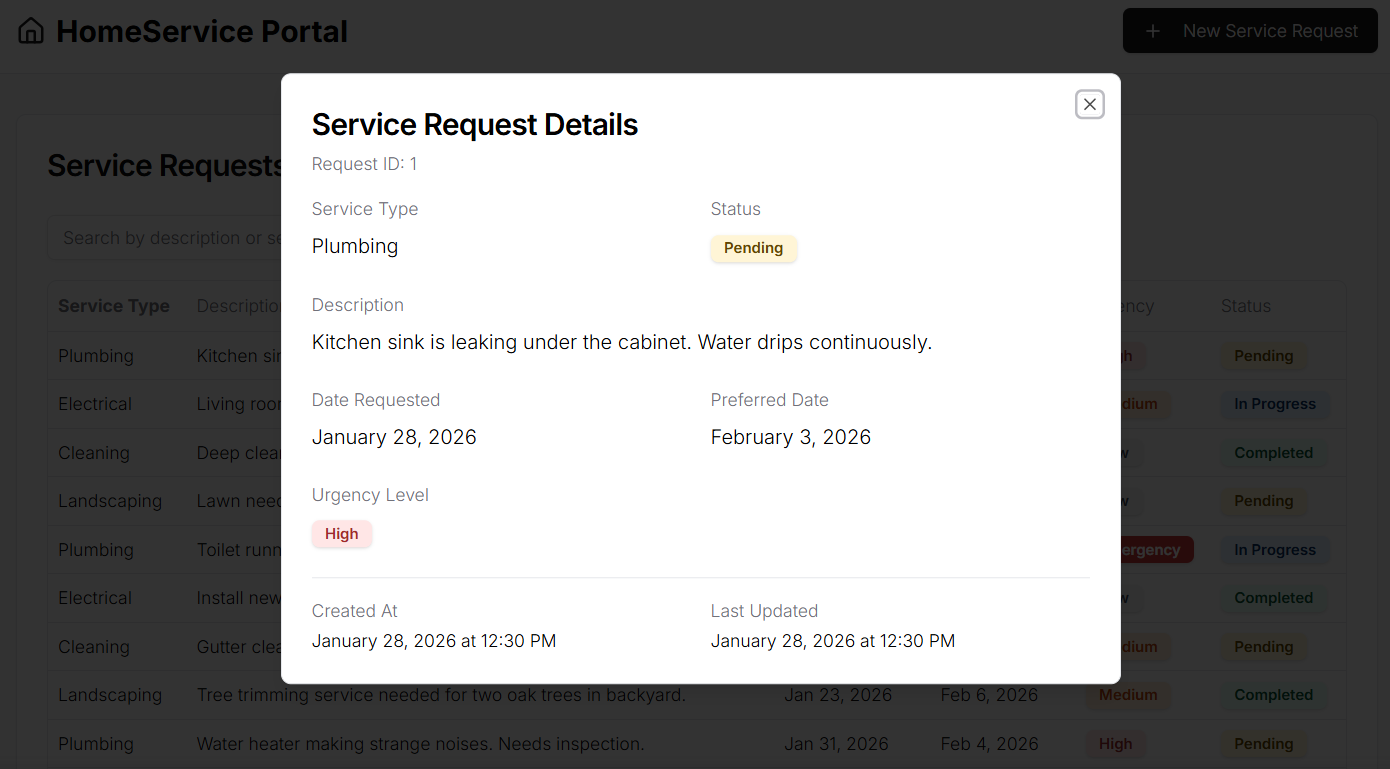Close the Service Request Details dialog
The height and width of the screenshot is (769, 1390).
pyautogui.click(x=1090, y=104)
